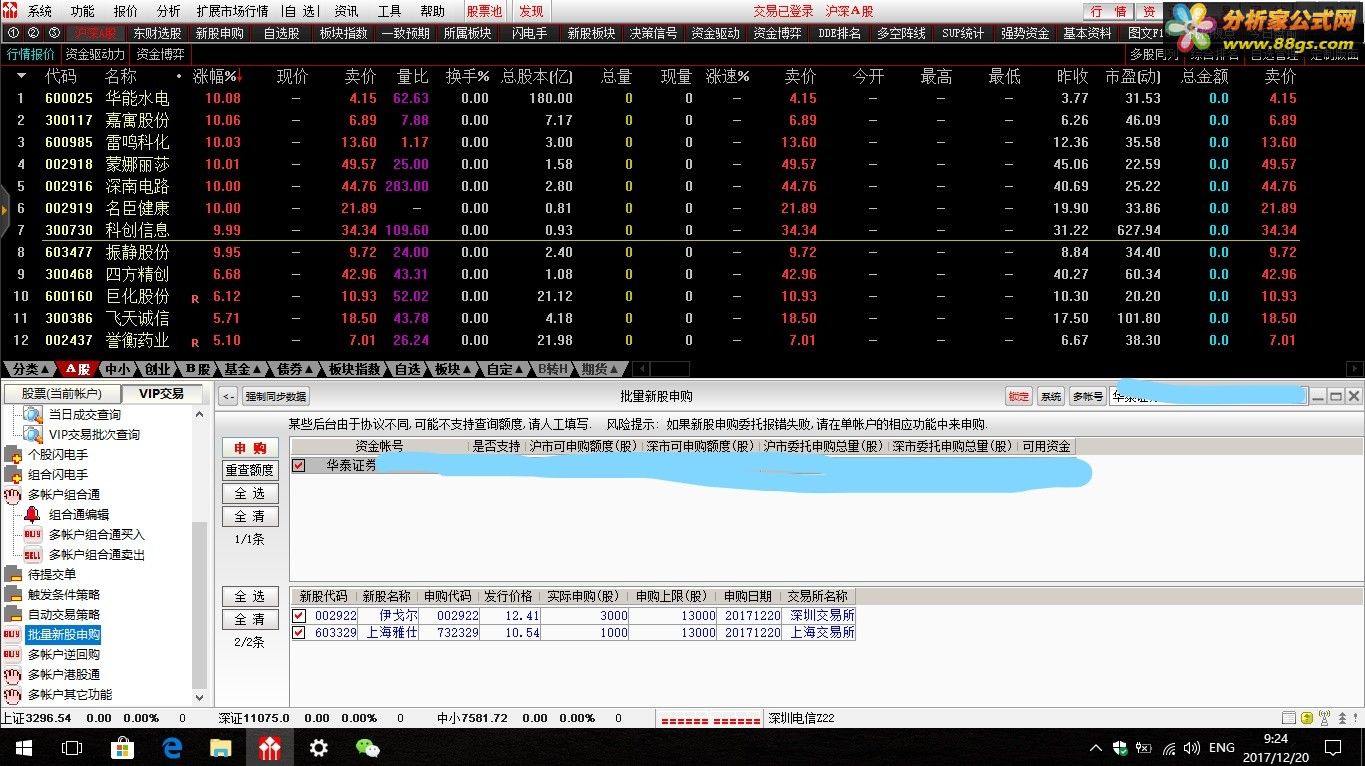Select the circled number 2 layout icon
This screenshot has height=766, width=1365.
pyautogui.click(x=33, y=33)
